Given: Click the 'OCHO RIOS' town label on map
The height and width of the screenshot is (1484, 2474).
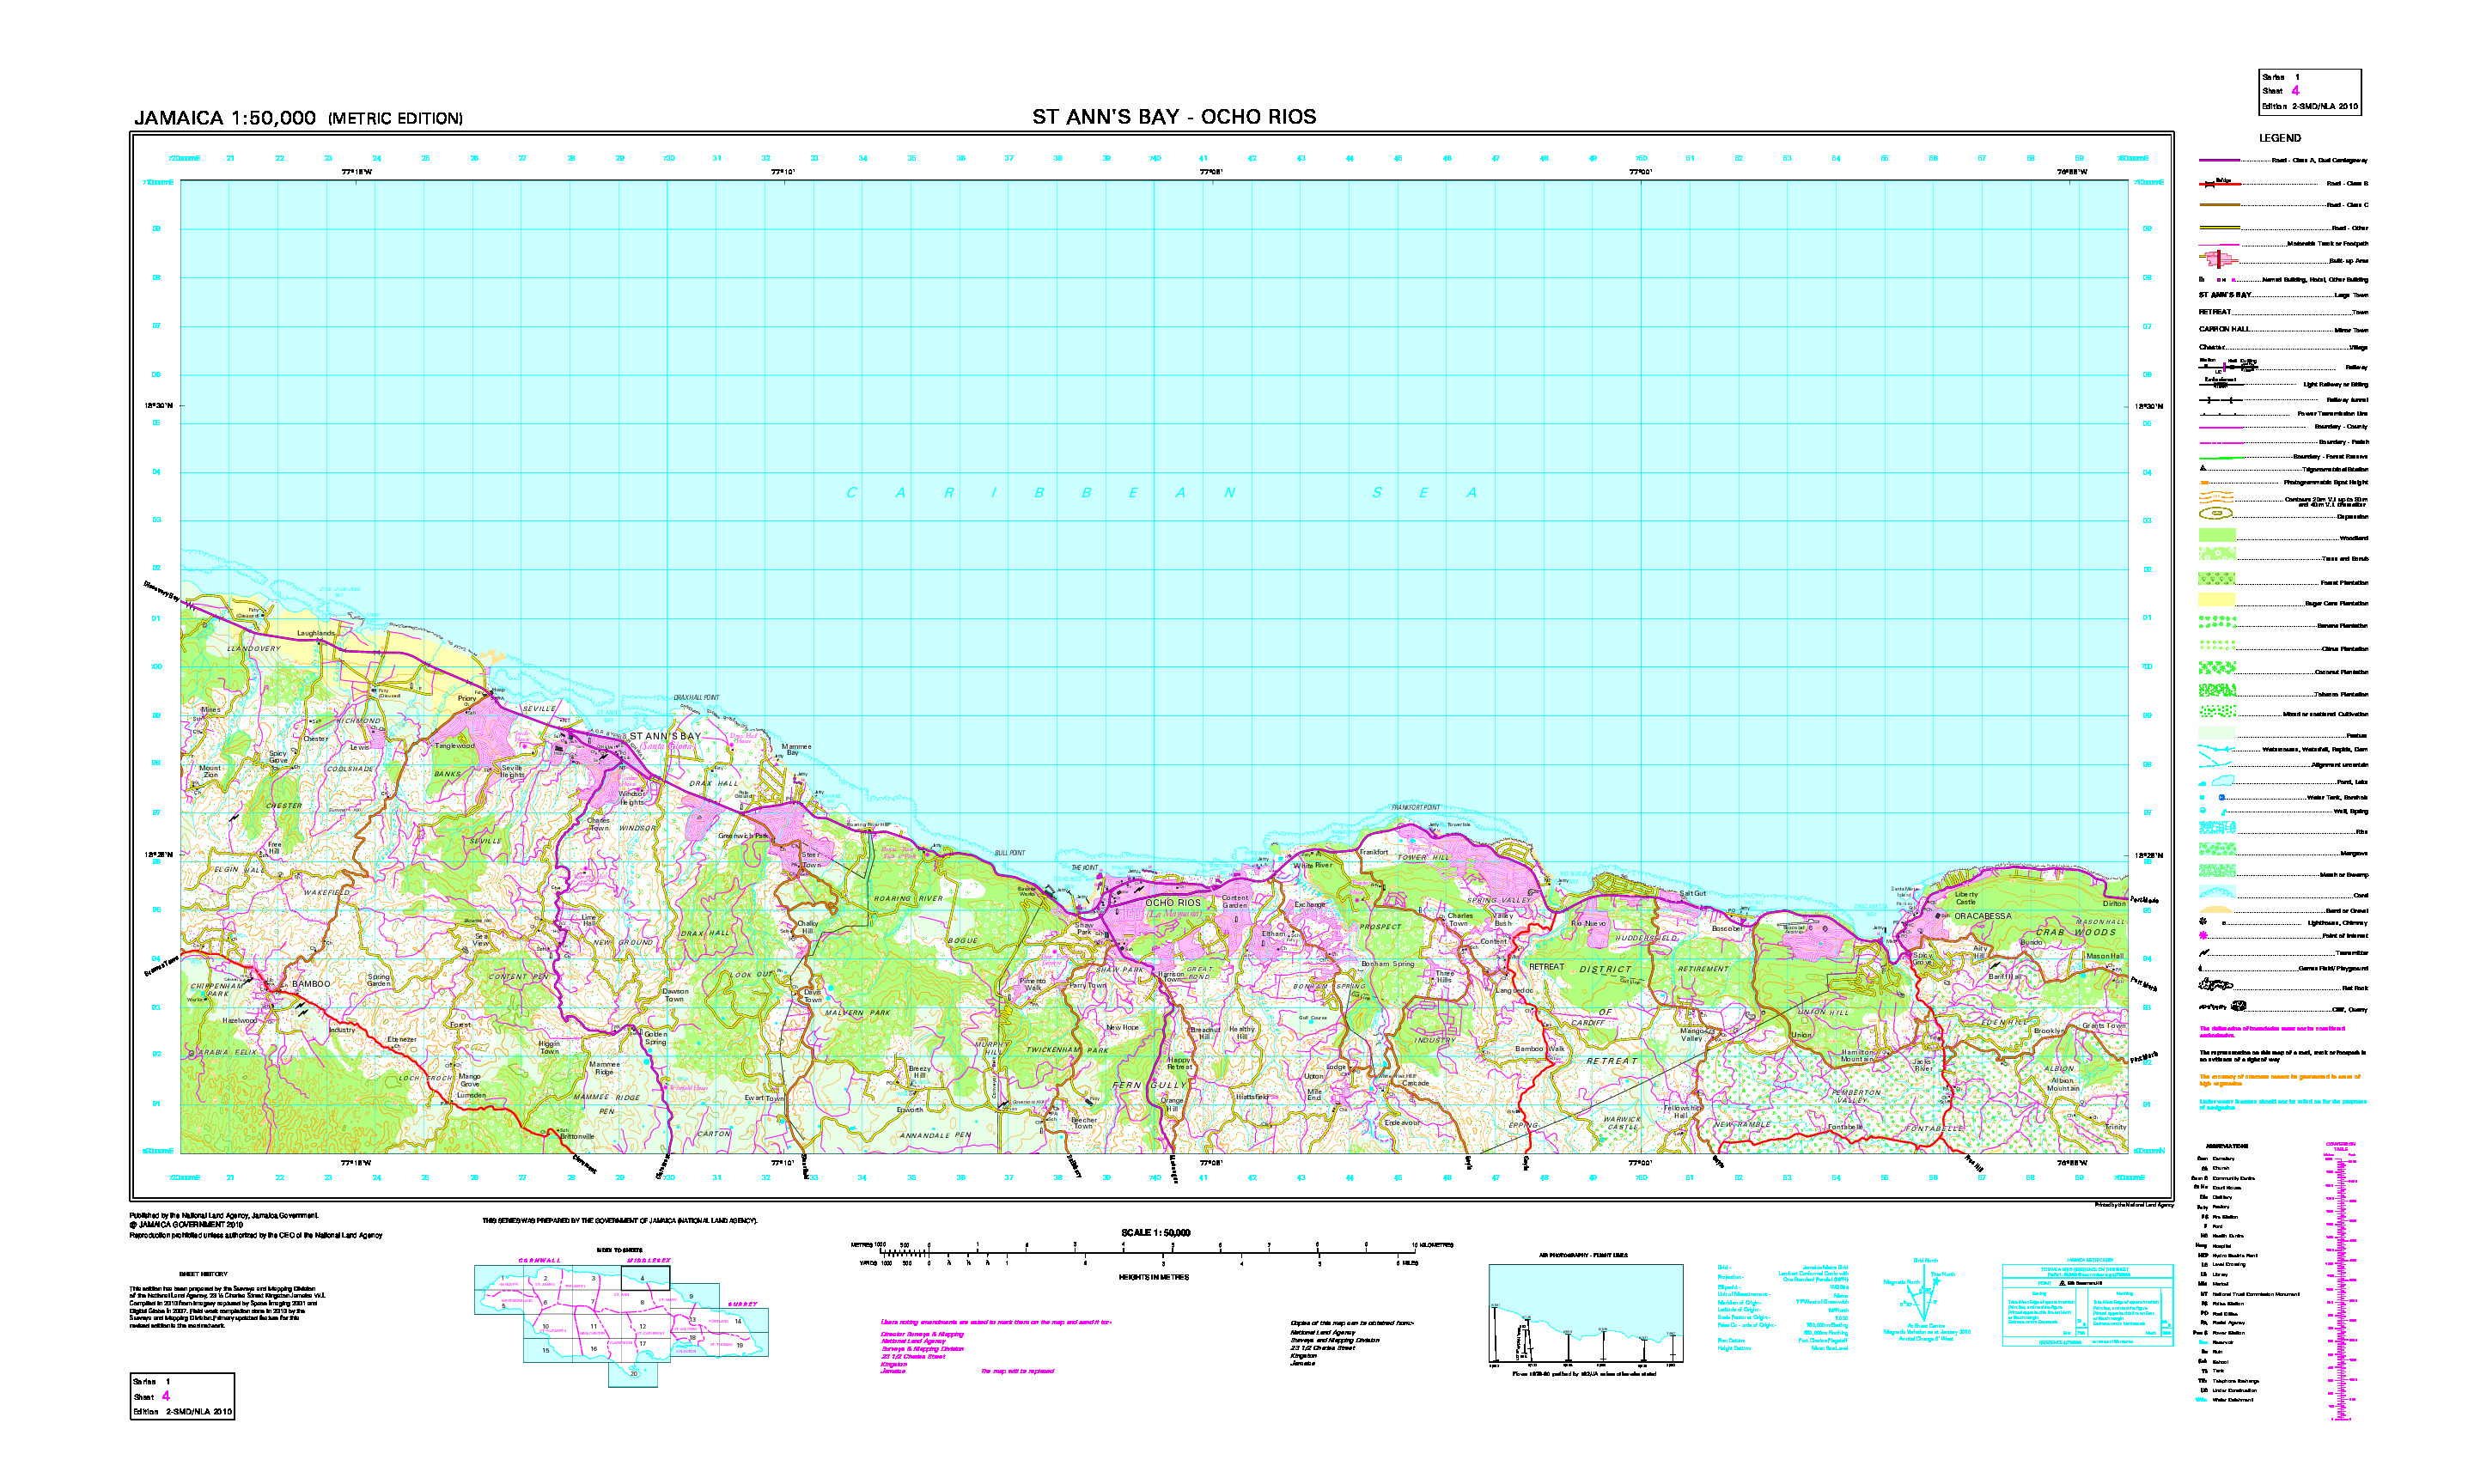Looking at the screenshot, I should tap(1173, 903).
